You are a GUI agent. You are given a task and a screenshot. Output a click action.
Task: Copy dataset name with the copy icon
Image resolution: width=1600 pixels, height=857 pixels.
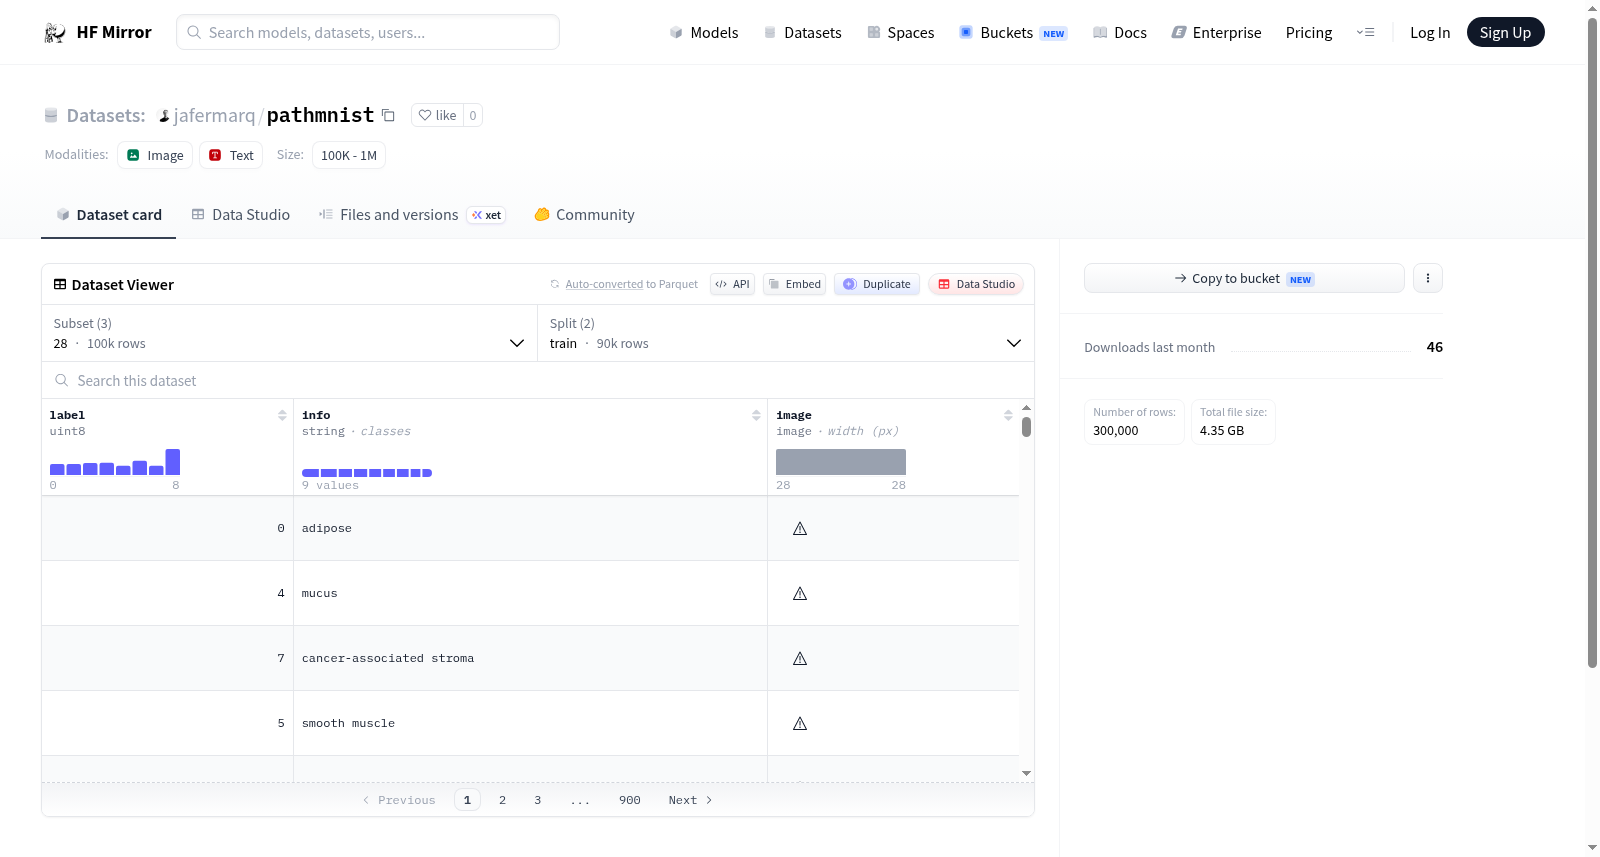pos(388,115)
